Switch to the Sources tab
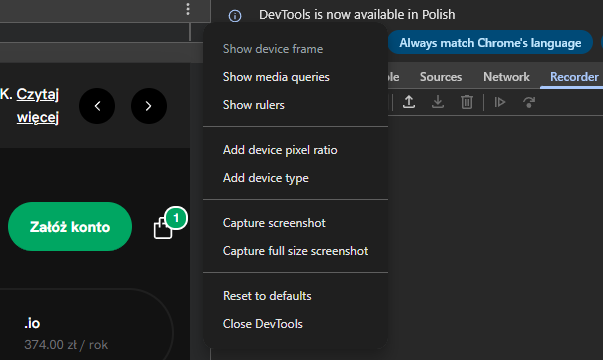The height and width of the screenshot is (360, 603). pos(441,77)
